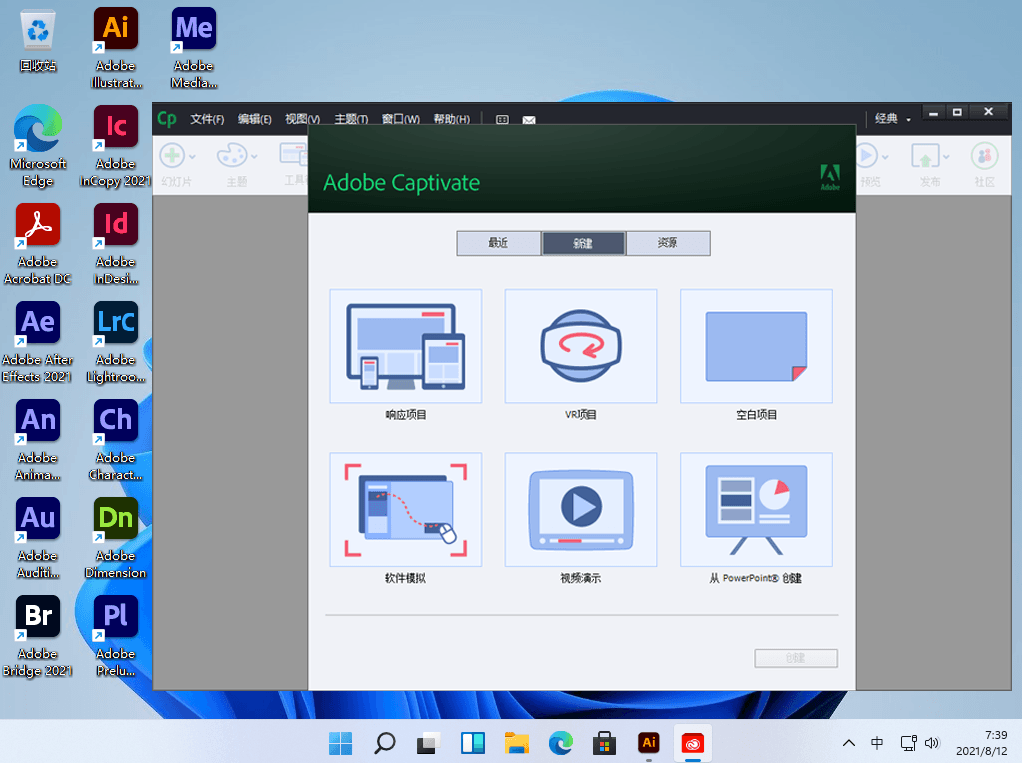Select the Adobe Dimension desktop icon

click(x=115, y=538)
